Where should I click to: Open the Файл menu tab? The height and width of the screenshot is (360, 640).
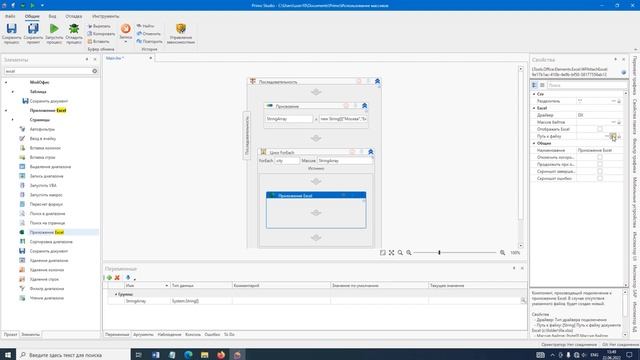(10, 16)
